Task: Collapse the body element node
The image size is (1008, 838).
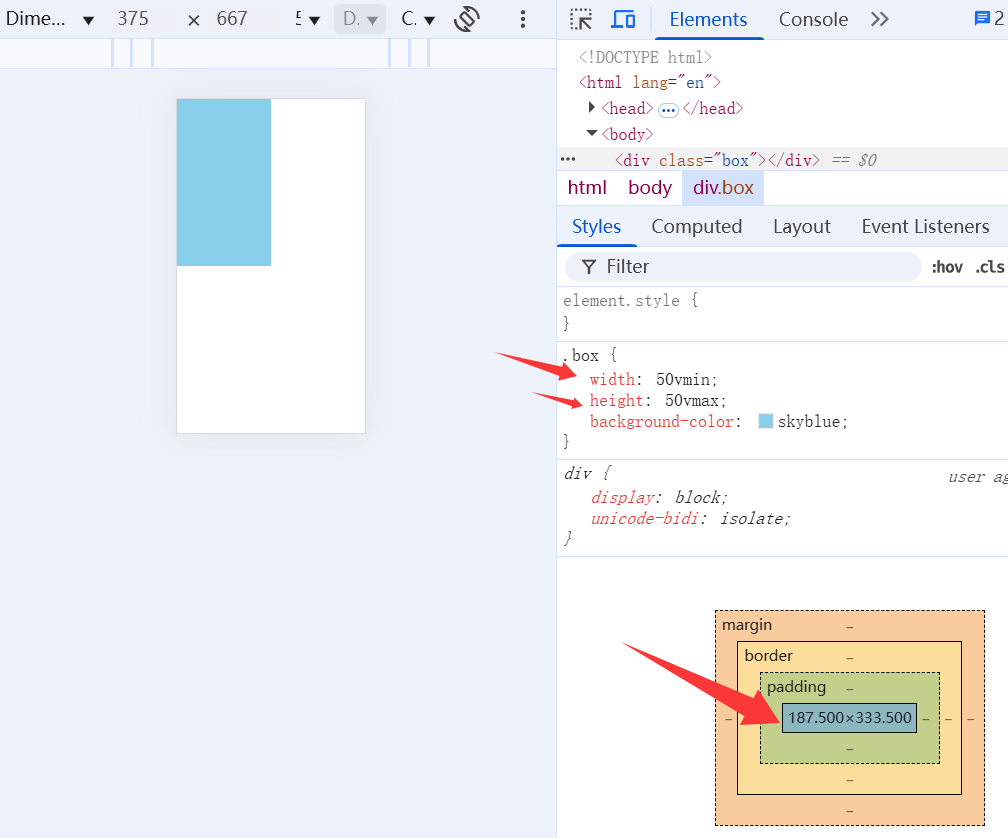Action: point(592,133)
